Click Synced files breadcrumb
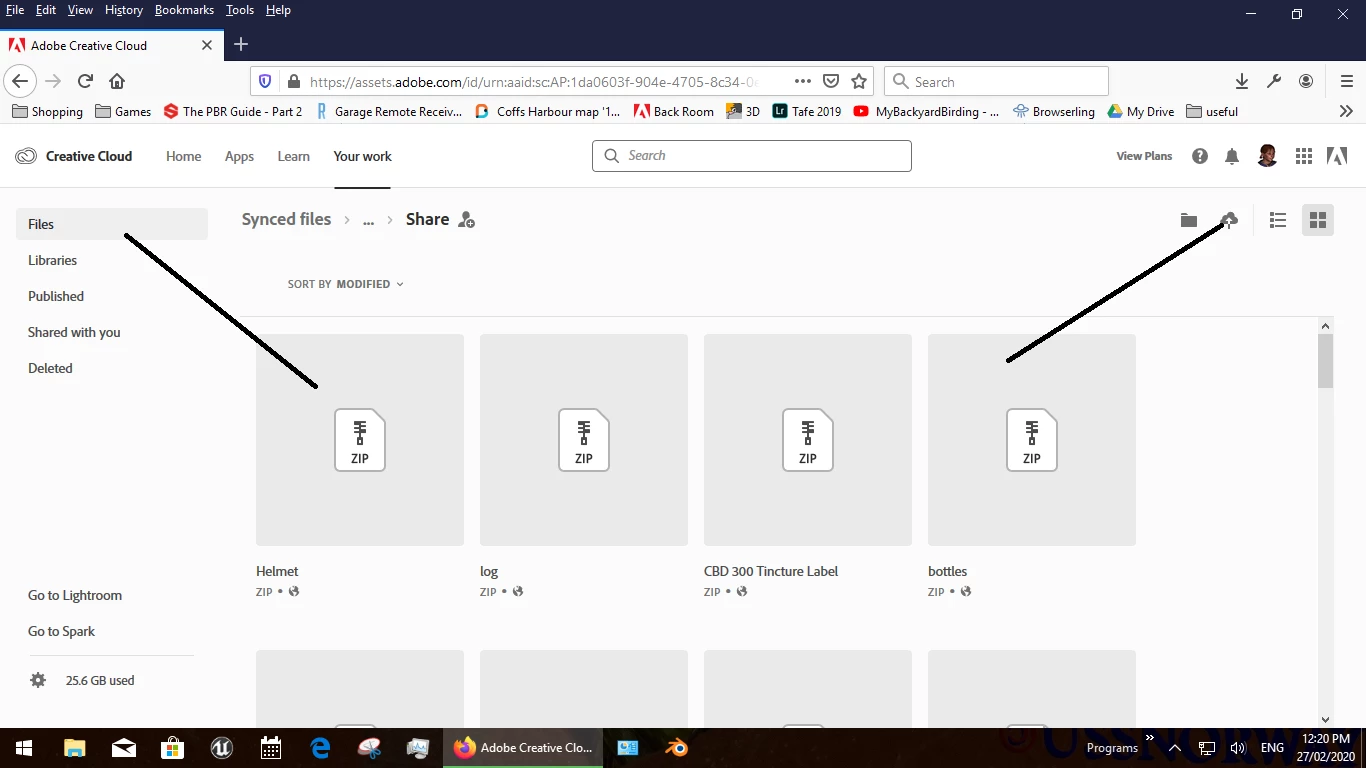This screenshot has height=768, width=1366. (286, 219)
